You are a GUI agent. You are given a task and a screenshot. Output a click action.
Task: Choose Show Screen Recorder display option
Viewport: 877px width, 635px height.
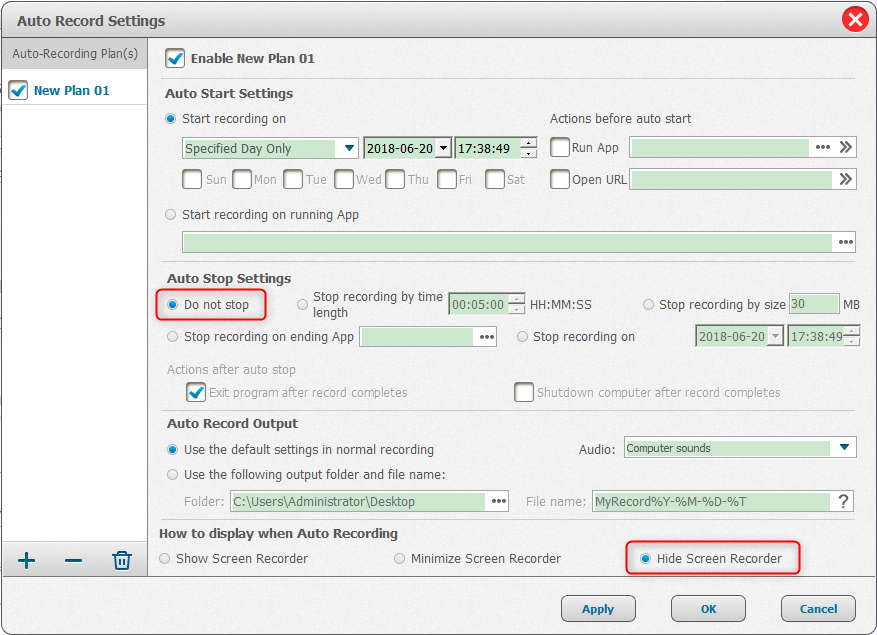click(166, 559)
